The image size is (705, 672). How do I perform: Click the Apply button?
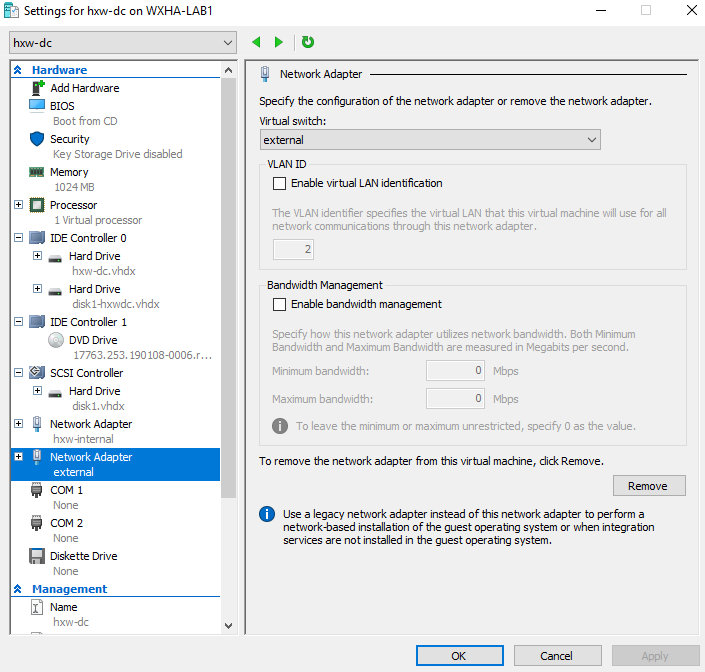click(656, 656)
